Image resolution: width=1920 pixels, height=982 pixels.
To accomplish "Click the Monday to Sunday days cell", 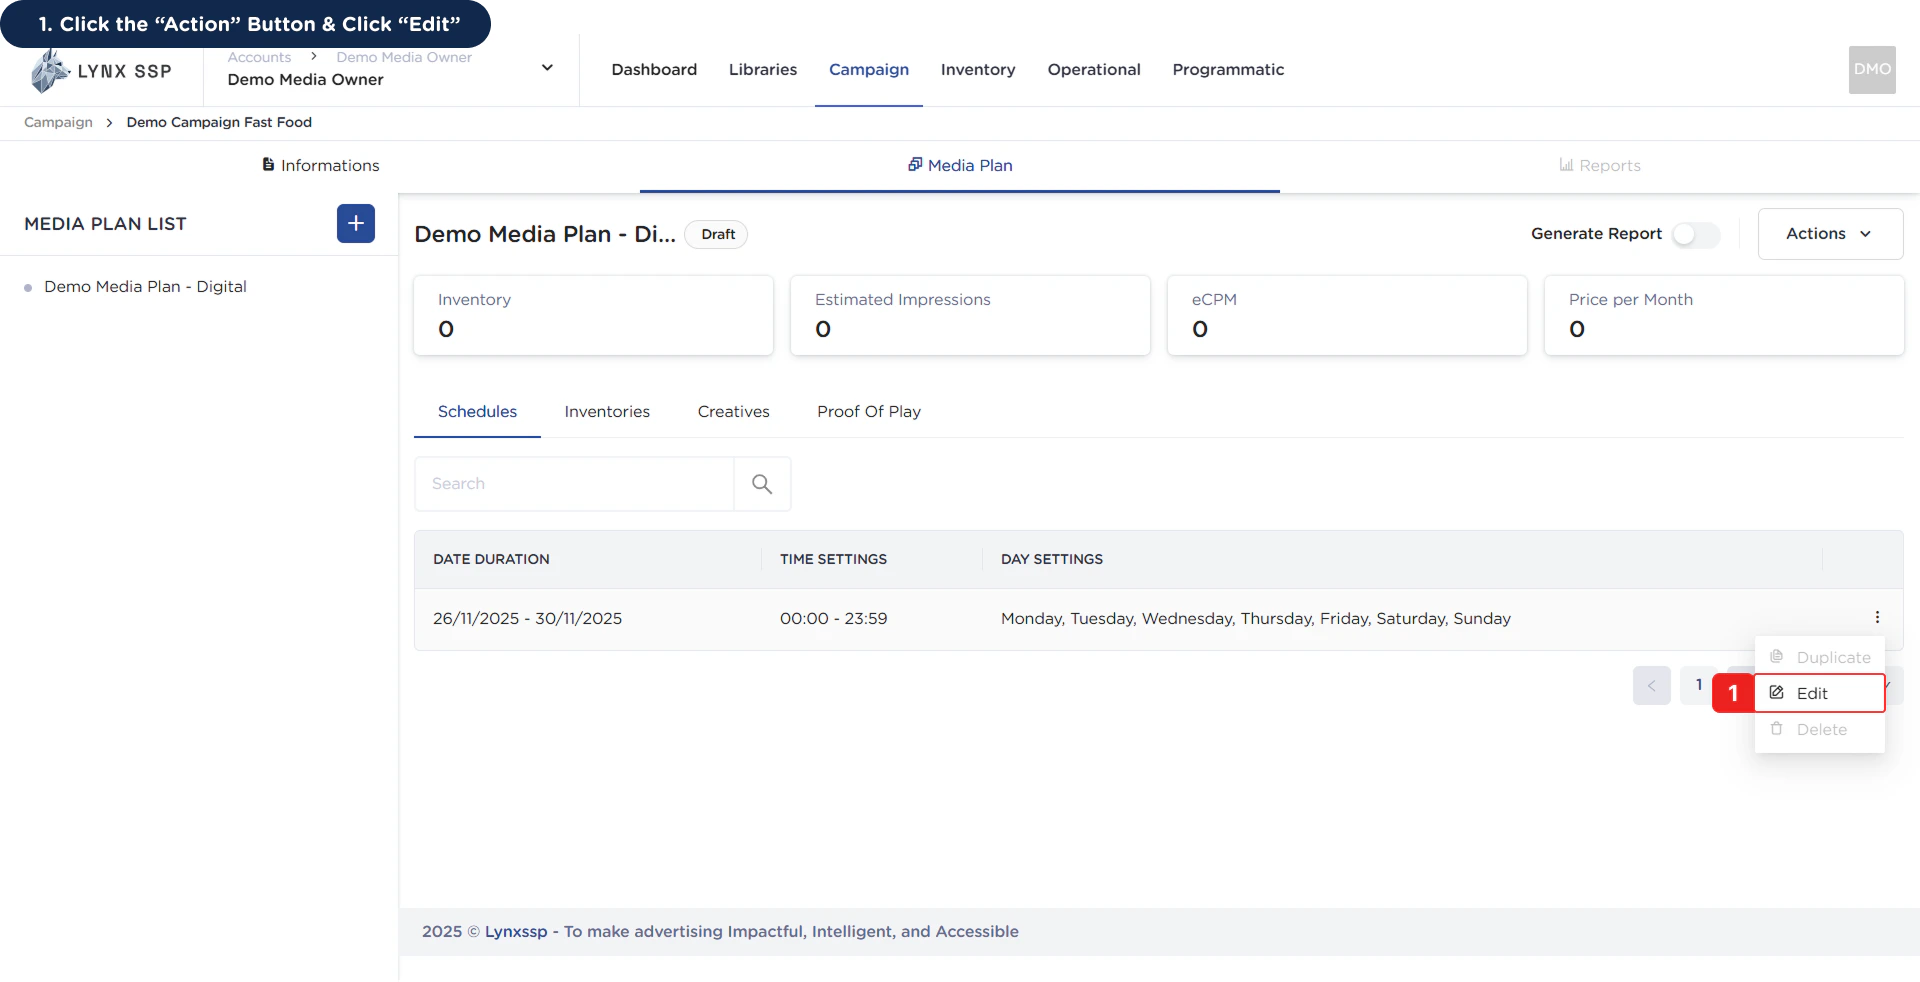I will (1256, 619).
